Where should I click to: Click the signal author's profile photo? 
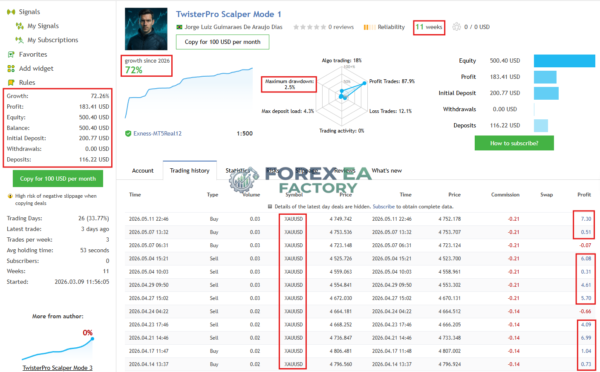pos(146,29)
